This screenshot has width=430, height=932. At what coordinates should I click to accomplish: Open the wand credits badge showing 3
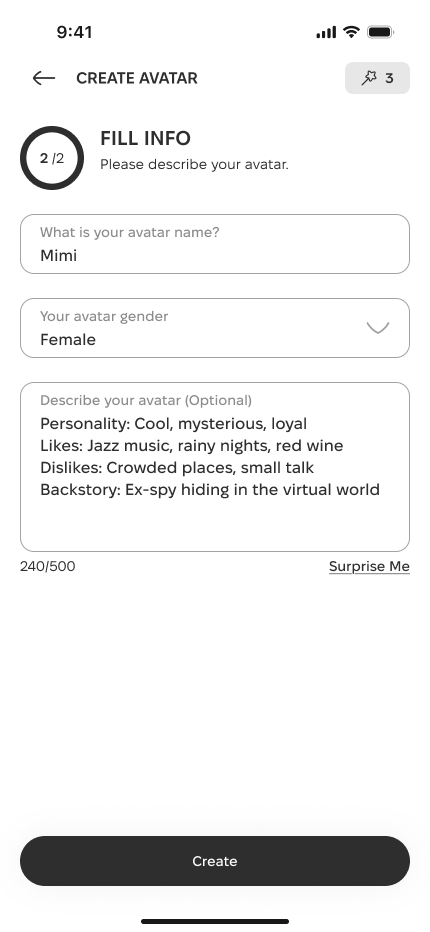tap(377, 78)
